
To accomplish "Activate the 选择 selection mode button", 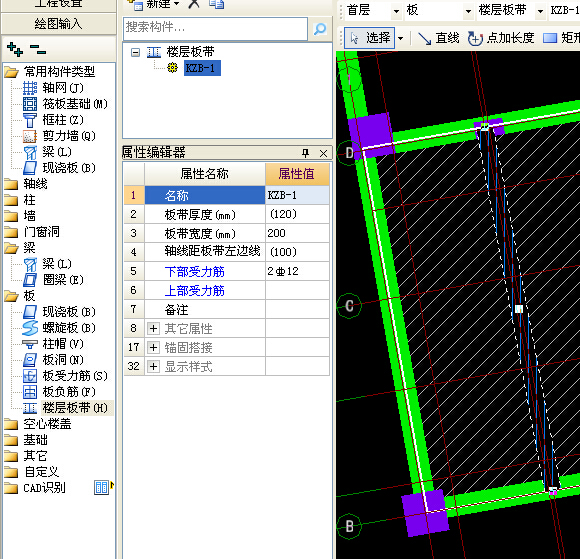I will tap(369, 38).
